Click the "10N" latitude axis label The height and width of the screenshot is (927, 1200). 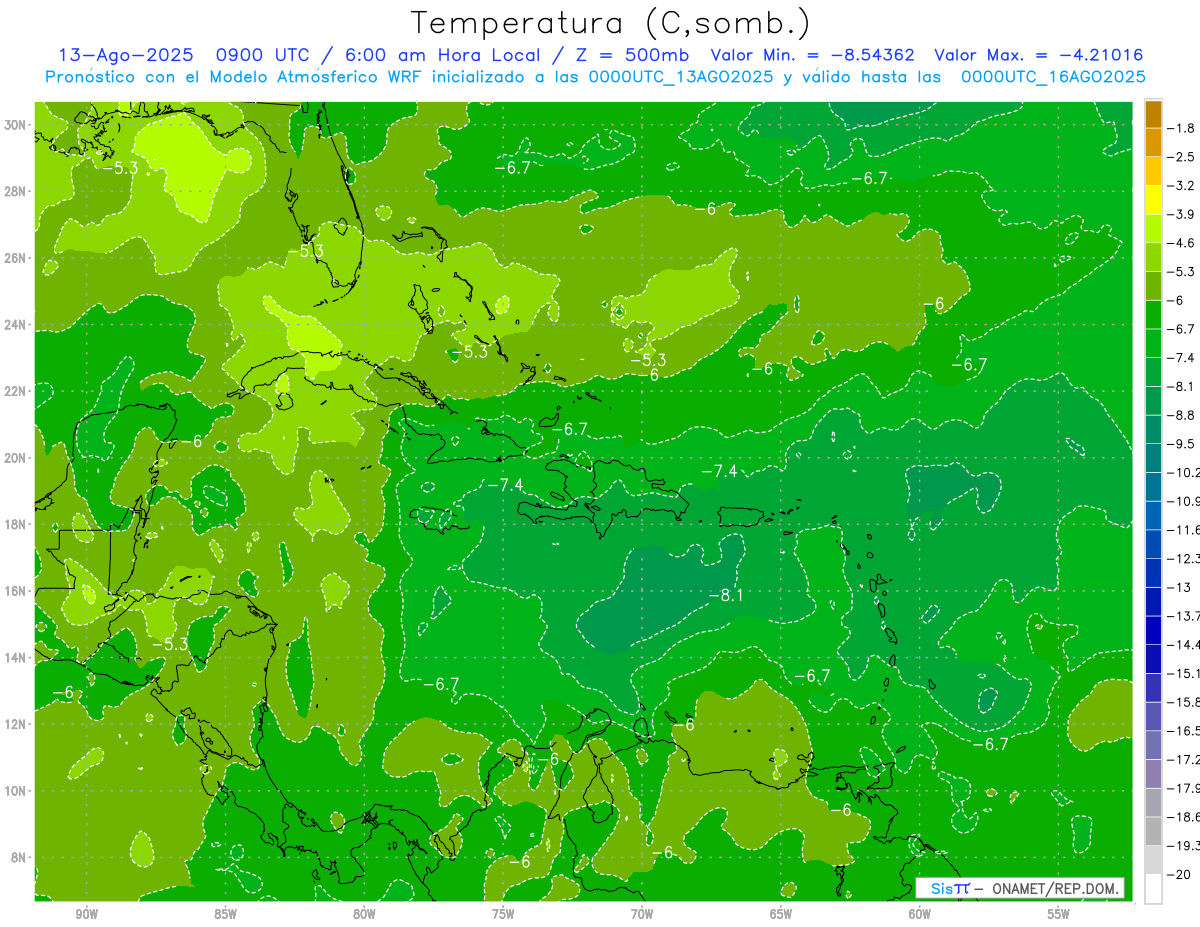[16, 791]
